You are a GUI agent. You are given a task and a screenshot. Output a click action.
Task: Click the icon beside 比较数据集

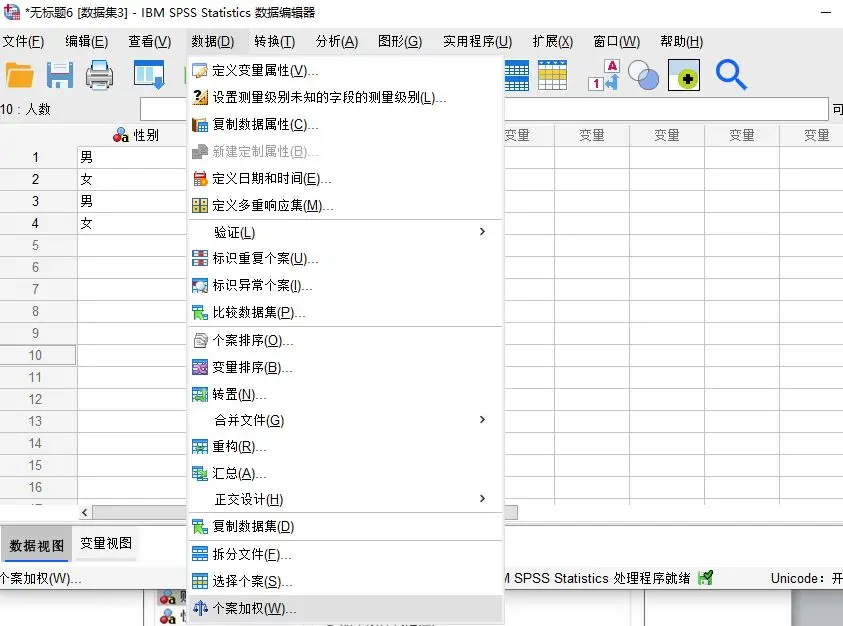coord(200,312)
